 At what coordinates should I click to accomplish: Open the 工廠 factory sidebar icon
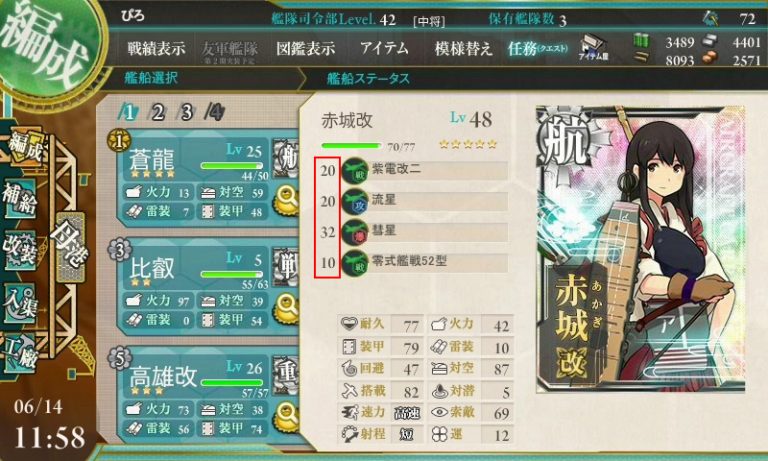pyautogui.click(x=20, y=355)
